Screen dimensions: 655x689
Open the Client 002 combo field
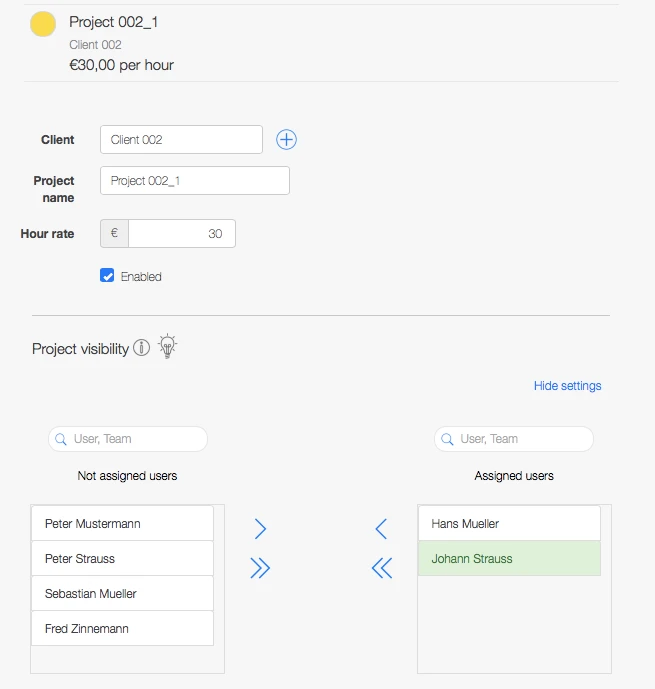click(x=181, y=140)
